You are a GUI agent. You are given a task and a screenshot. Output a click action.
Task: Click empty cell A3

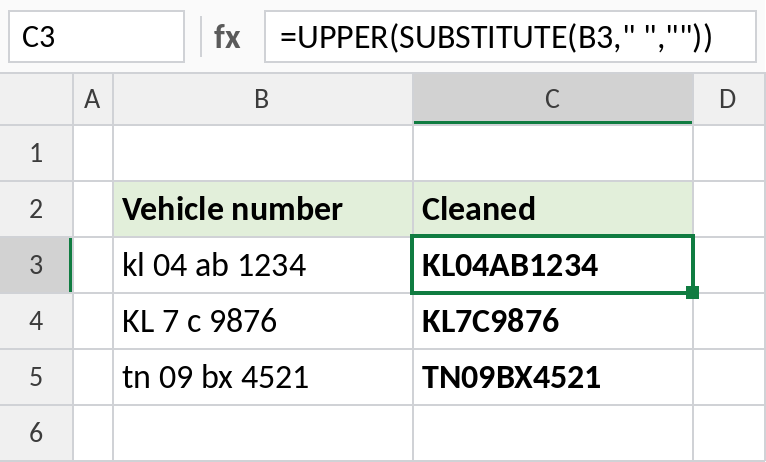click(x=93, y=265)
